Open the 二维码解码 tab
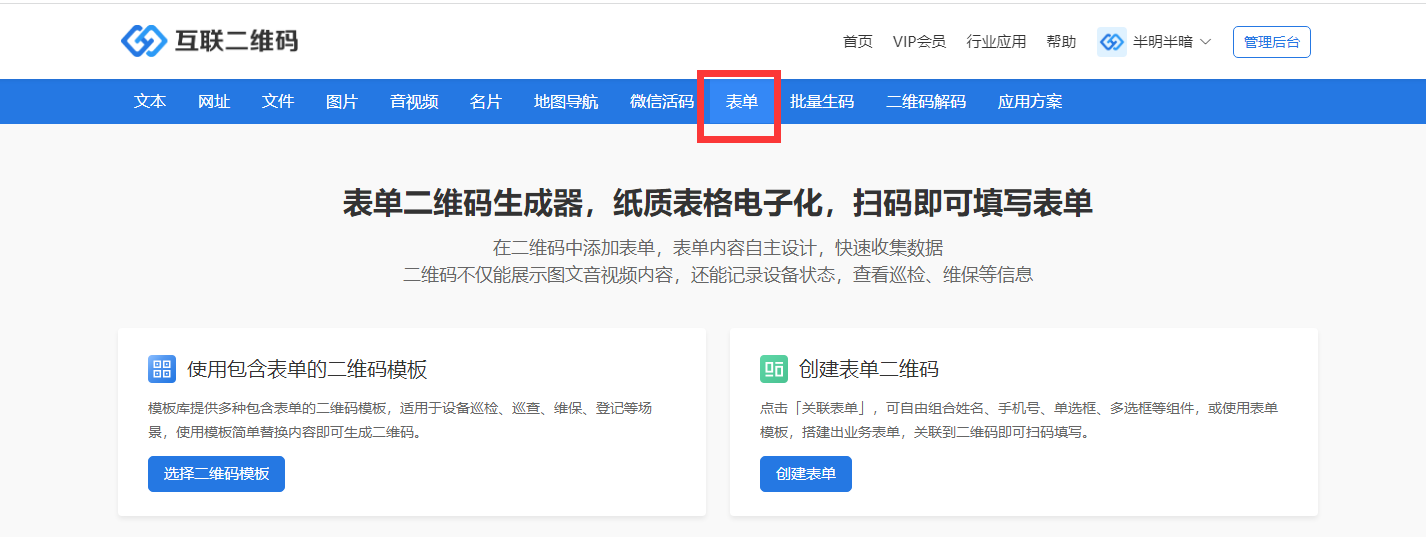The width and height of the screenshot is (1426, 537). 926,101
